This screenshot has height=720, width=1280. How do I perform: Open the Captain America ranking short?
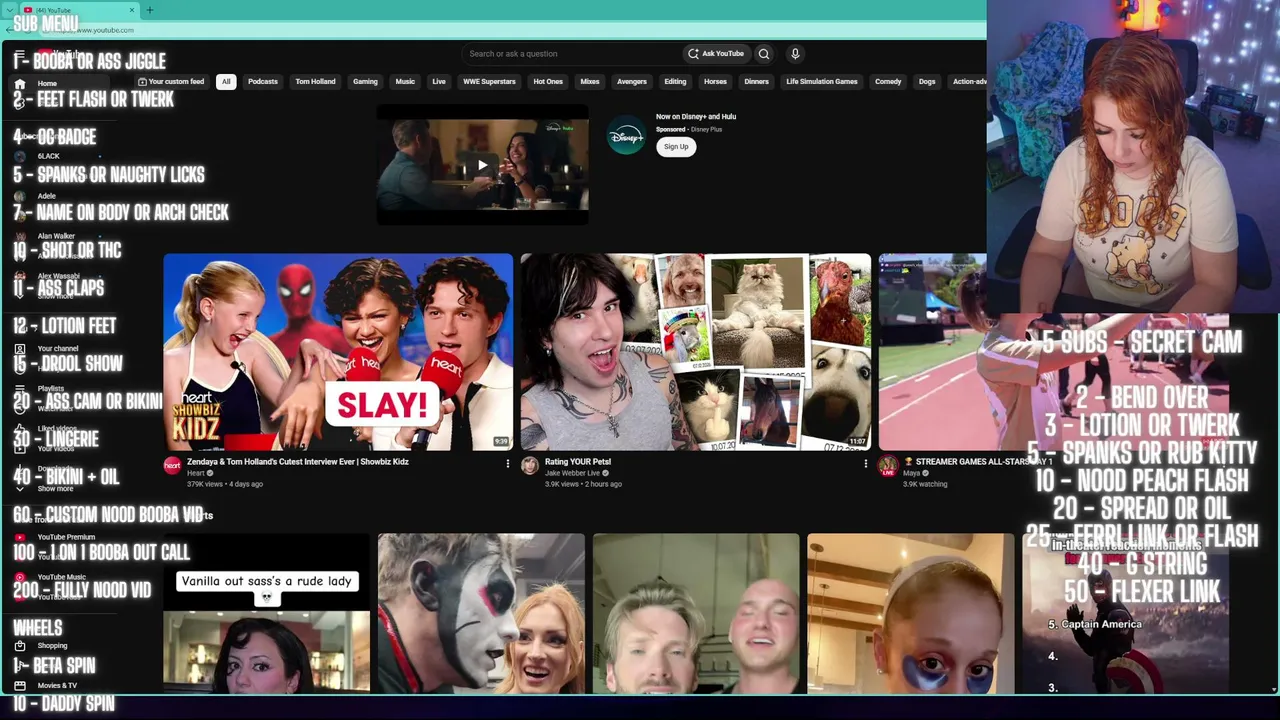1125,613
